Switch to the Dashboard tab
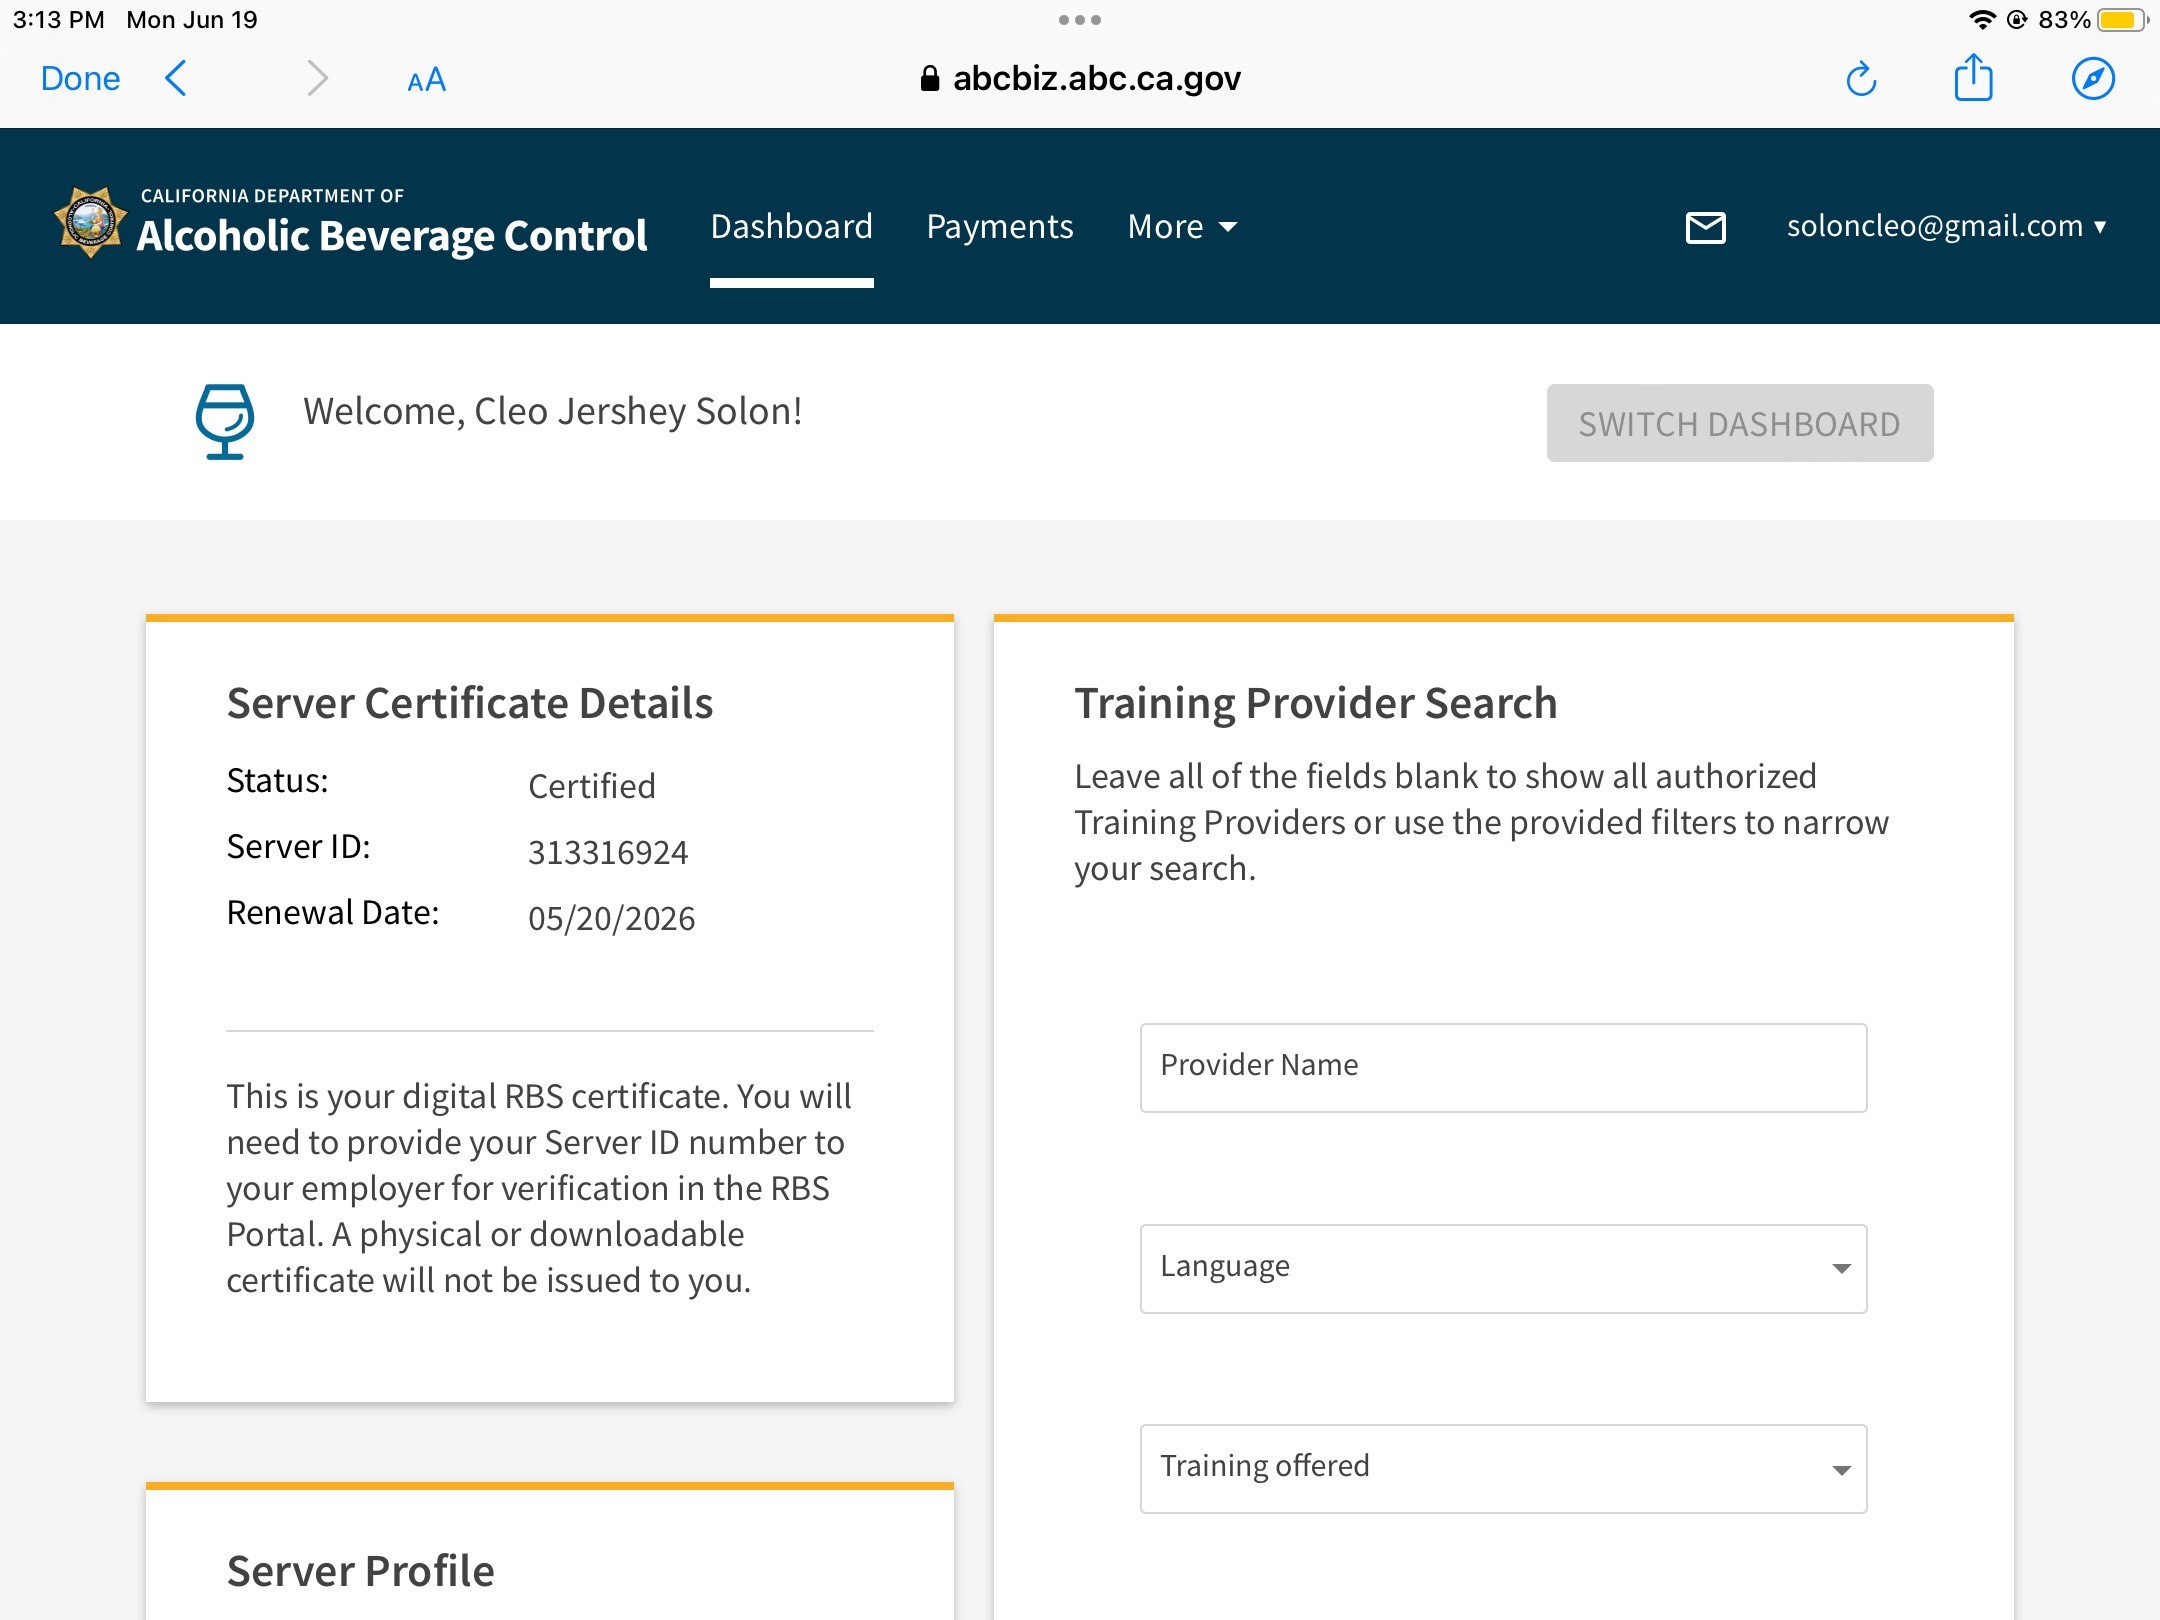Viewport: 2160px width, 1620px height. coord(791,227)
